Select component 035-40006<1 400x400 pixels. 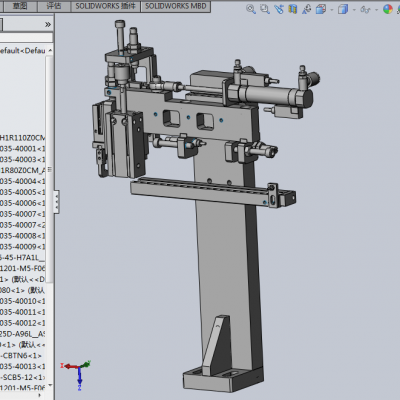(x=23, y=203)
